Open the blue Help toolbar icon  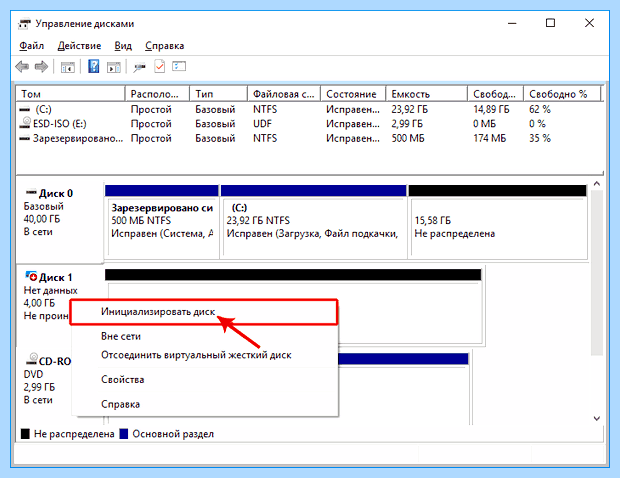[93, 66]
